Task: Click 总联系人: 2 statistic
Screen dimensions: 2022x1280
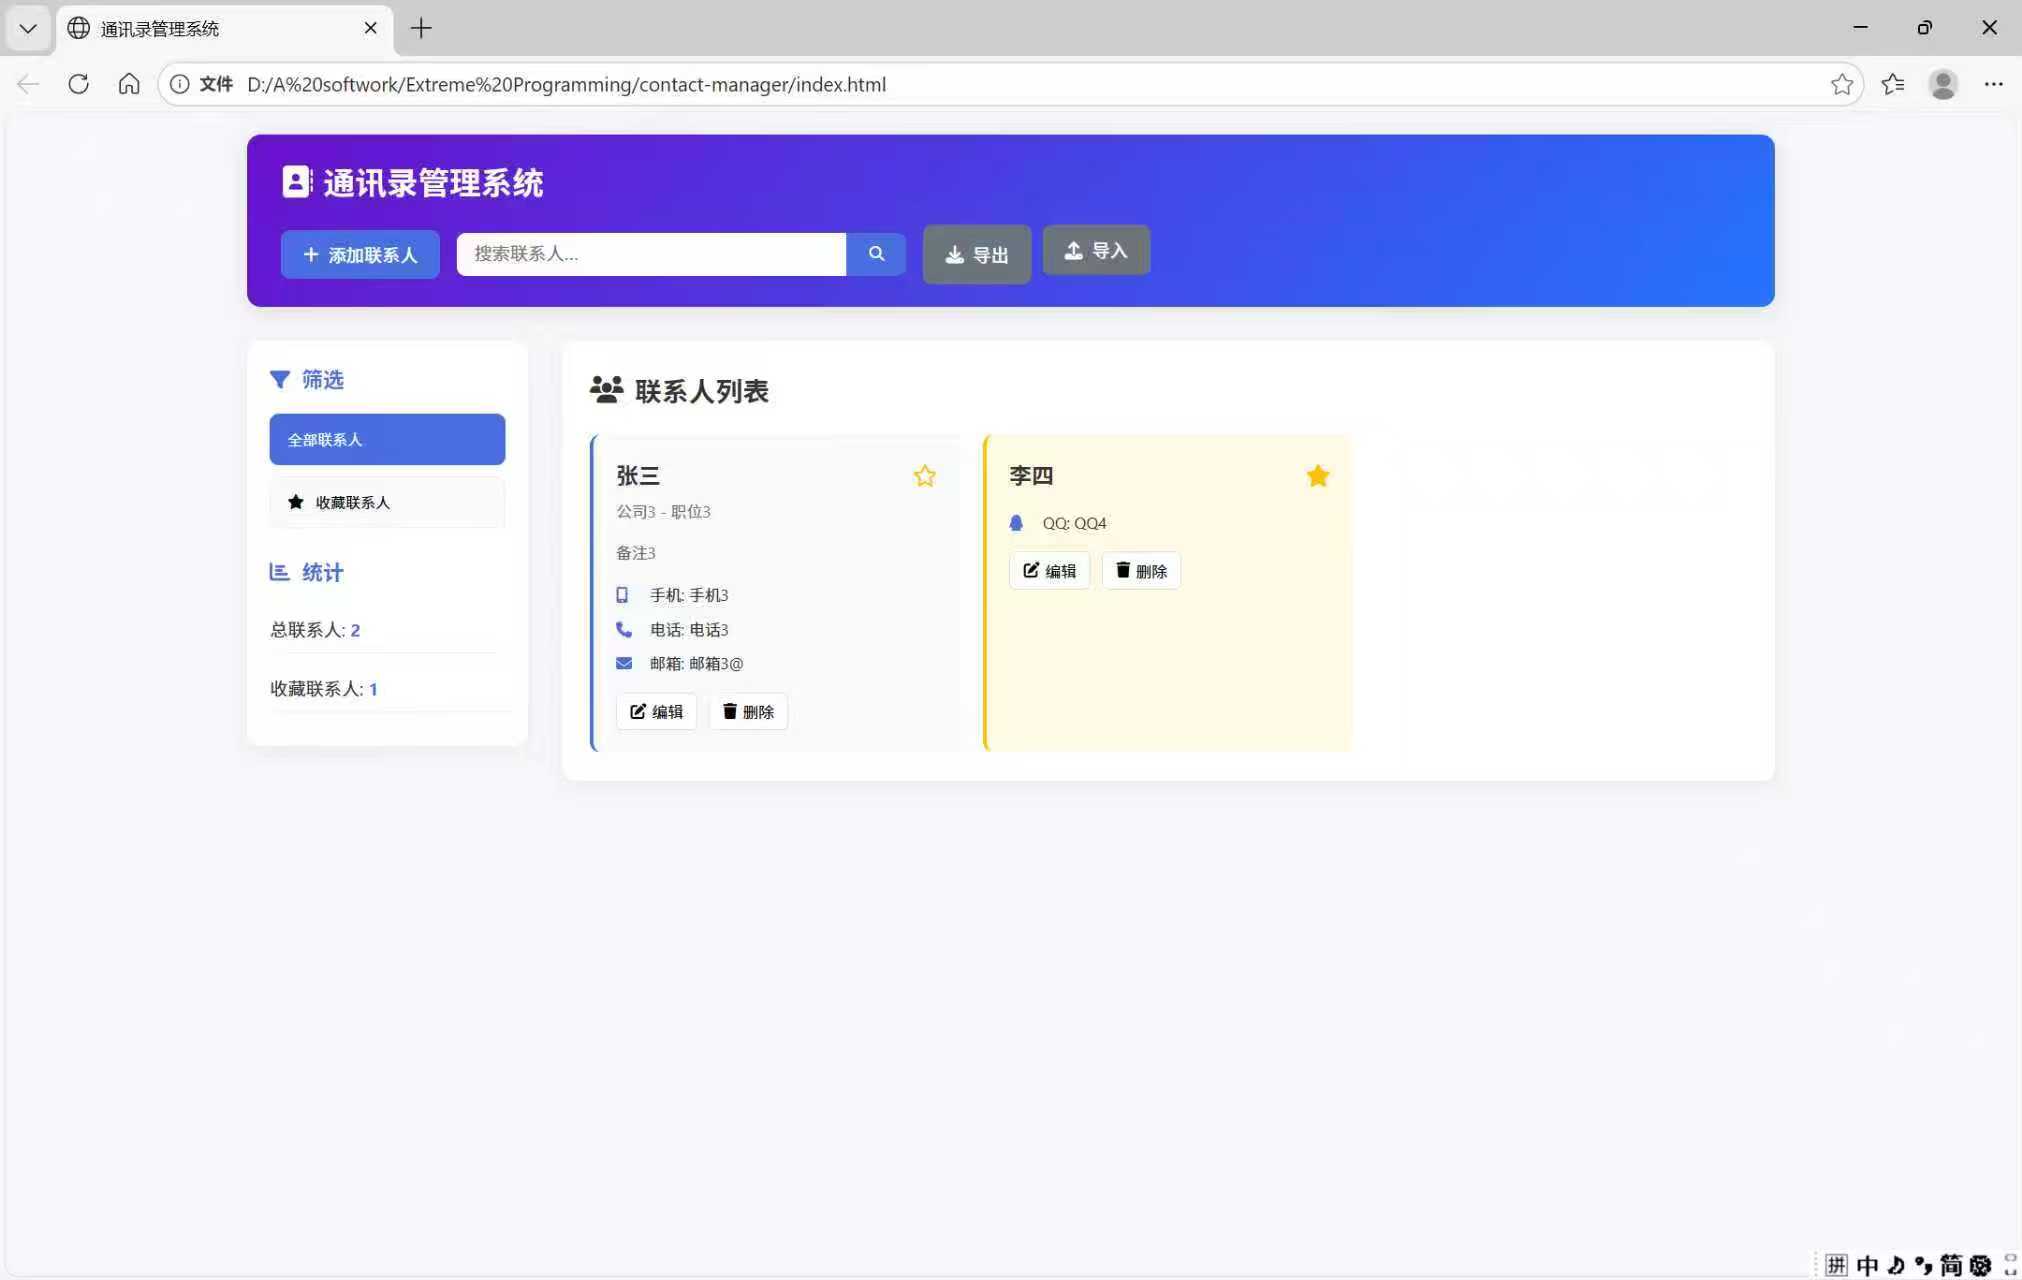Action: coord(315,630)
